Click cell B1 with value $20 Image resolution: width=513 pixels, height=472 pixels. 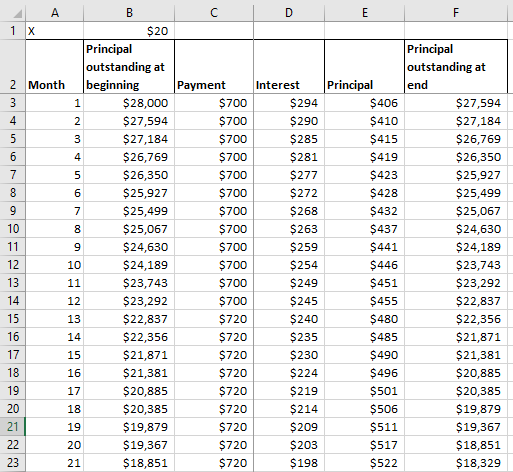129,31
